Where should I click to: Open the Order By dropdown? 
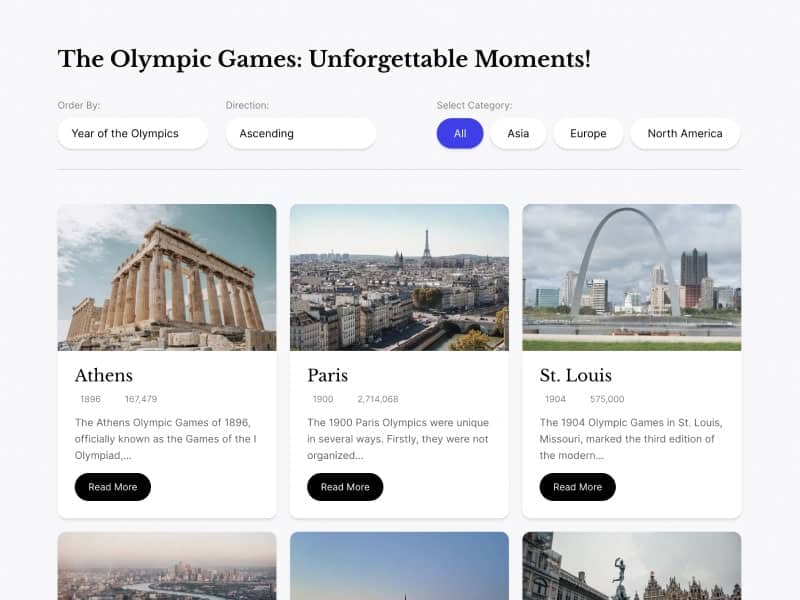(x=133, y=134)
